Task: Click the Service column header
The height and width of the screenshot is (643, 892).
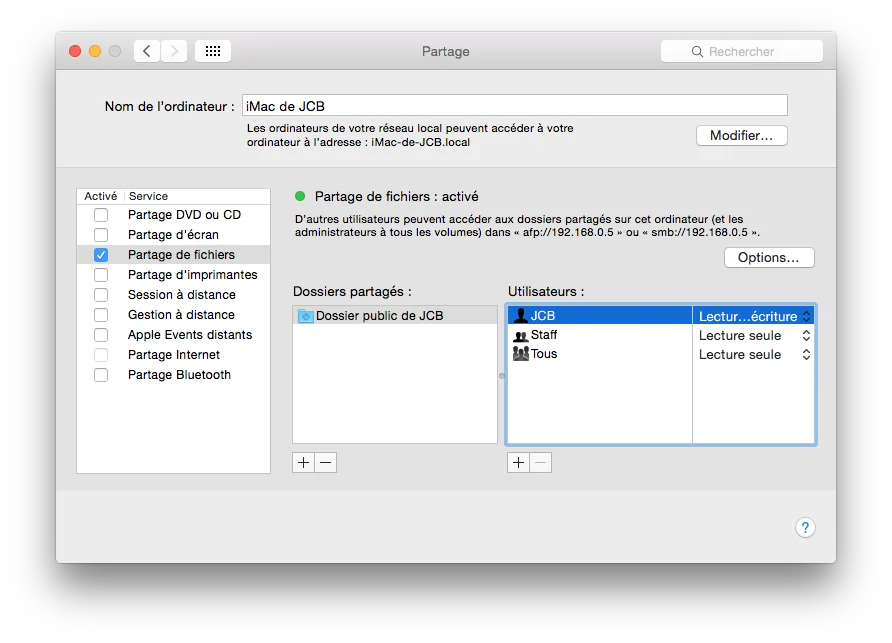Action: [197, 196]
